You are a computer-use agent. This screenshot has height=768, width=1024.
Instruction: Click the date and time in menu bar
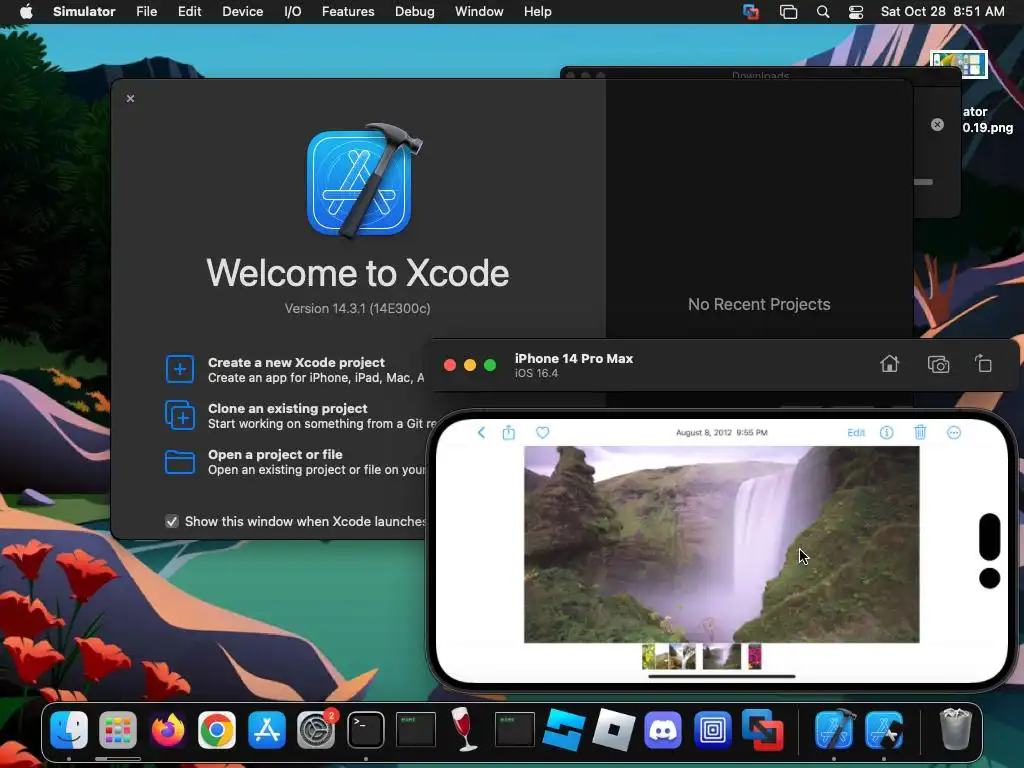tap(942, 12)
